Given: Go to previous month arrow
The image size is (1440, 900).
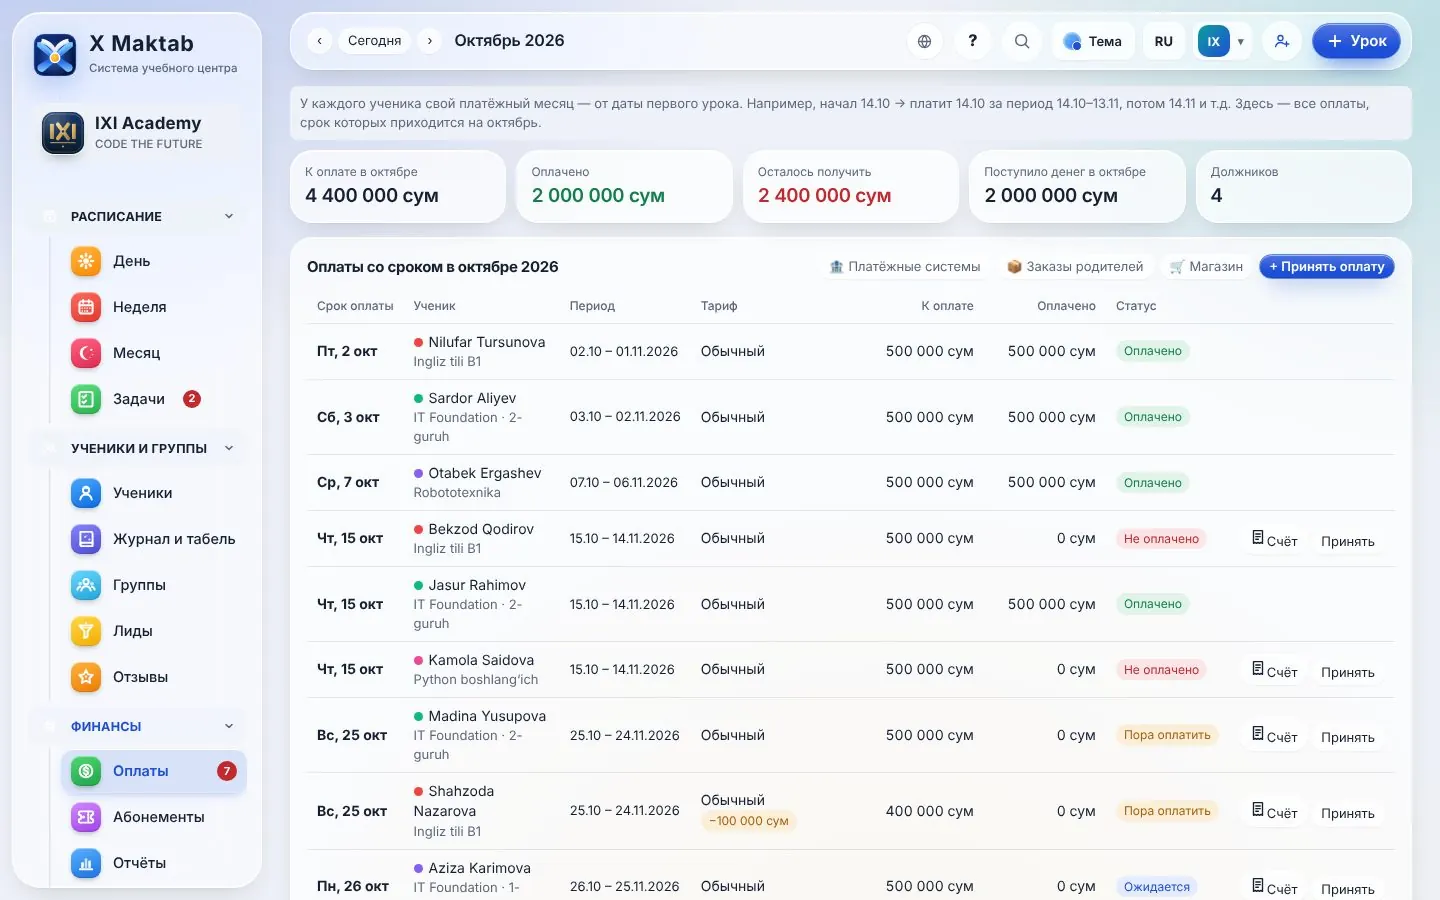Looking at the screenshot, I should (319, 41).
